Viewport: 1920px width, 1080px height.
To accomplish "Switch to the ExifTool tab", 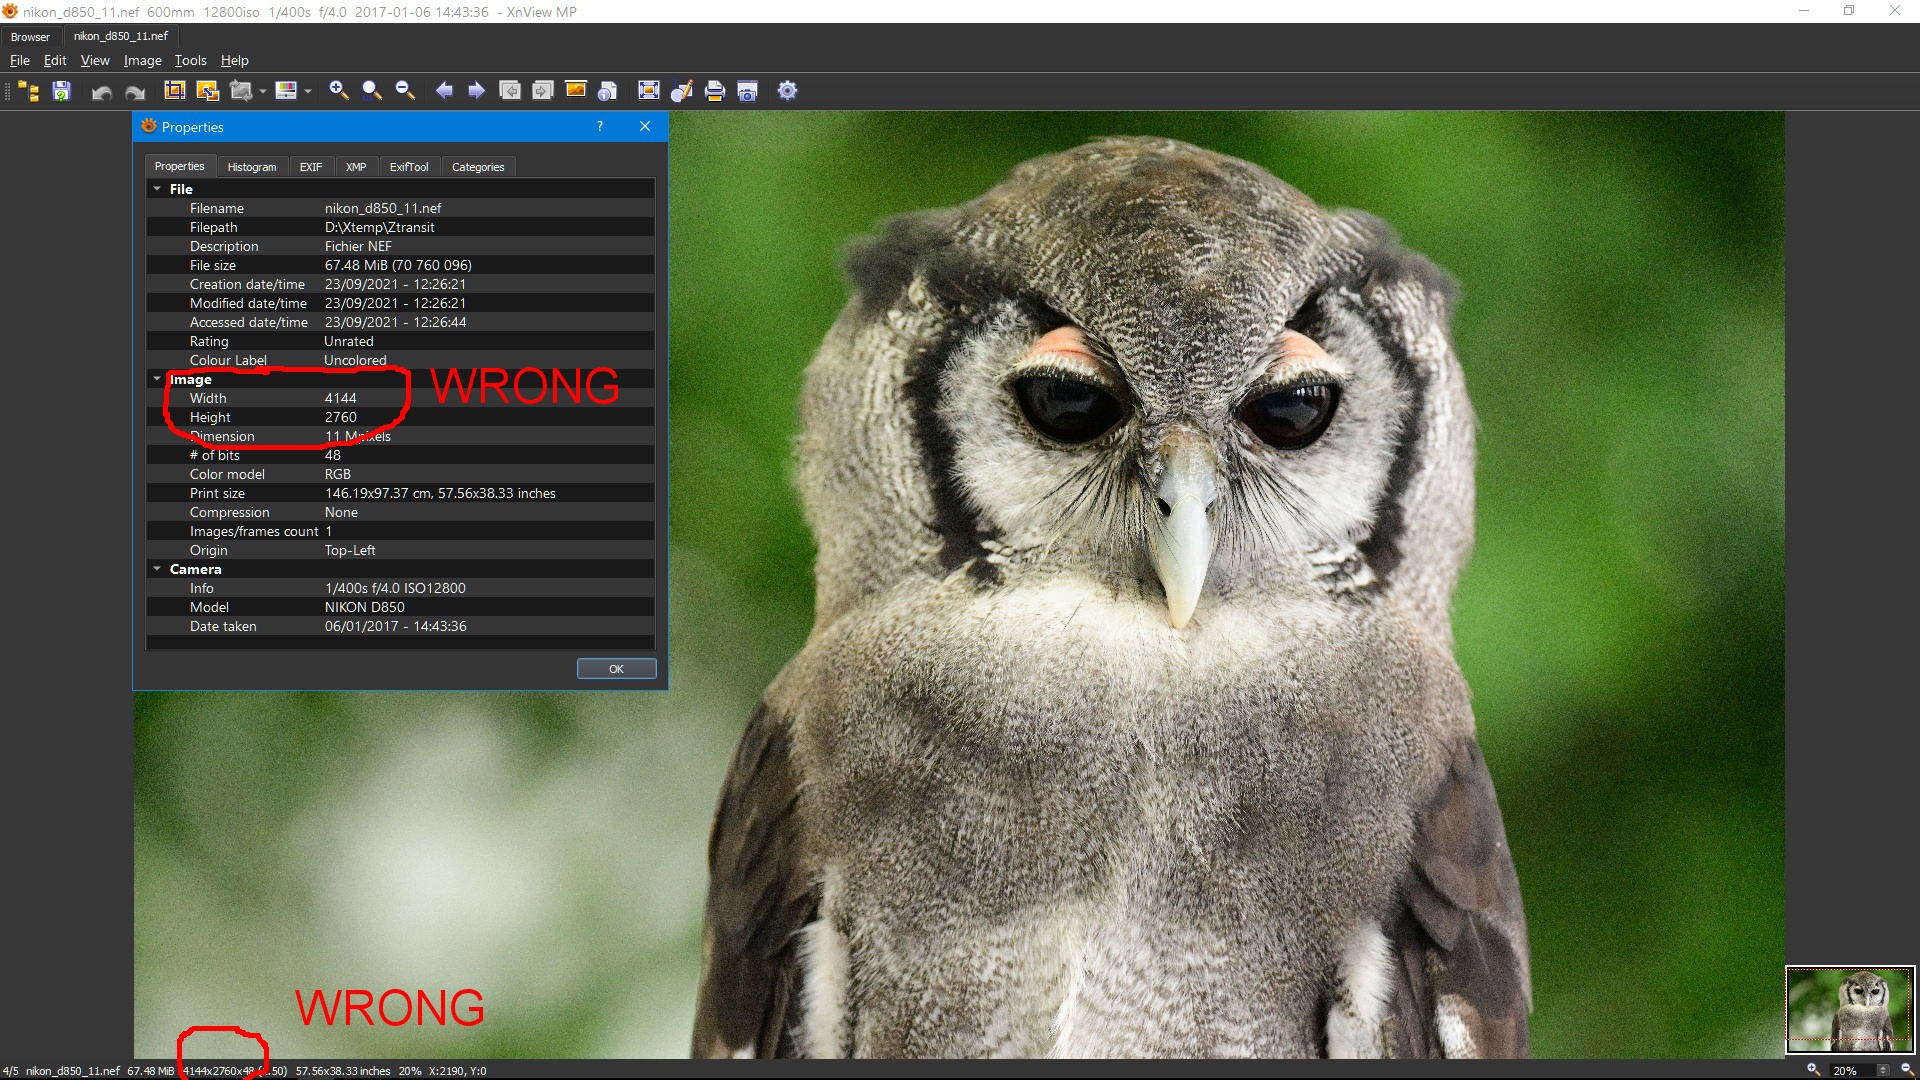I will pos(408,167).
